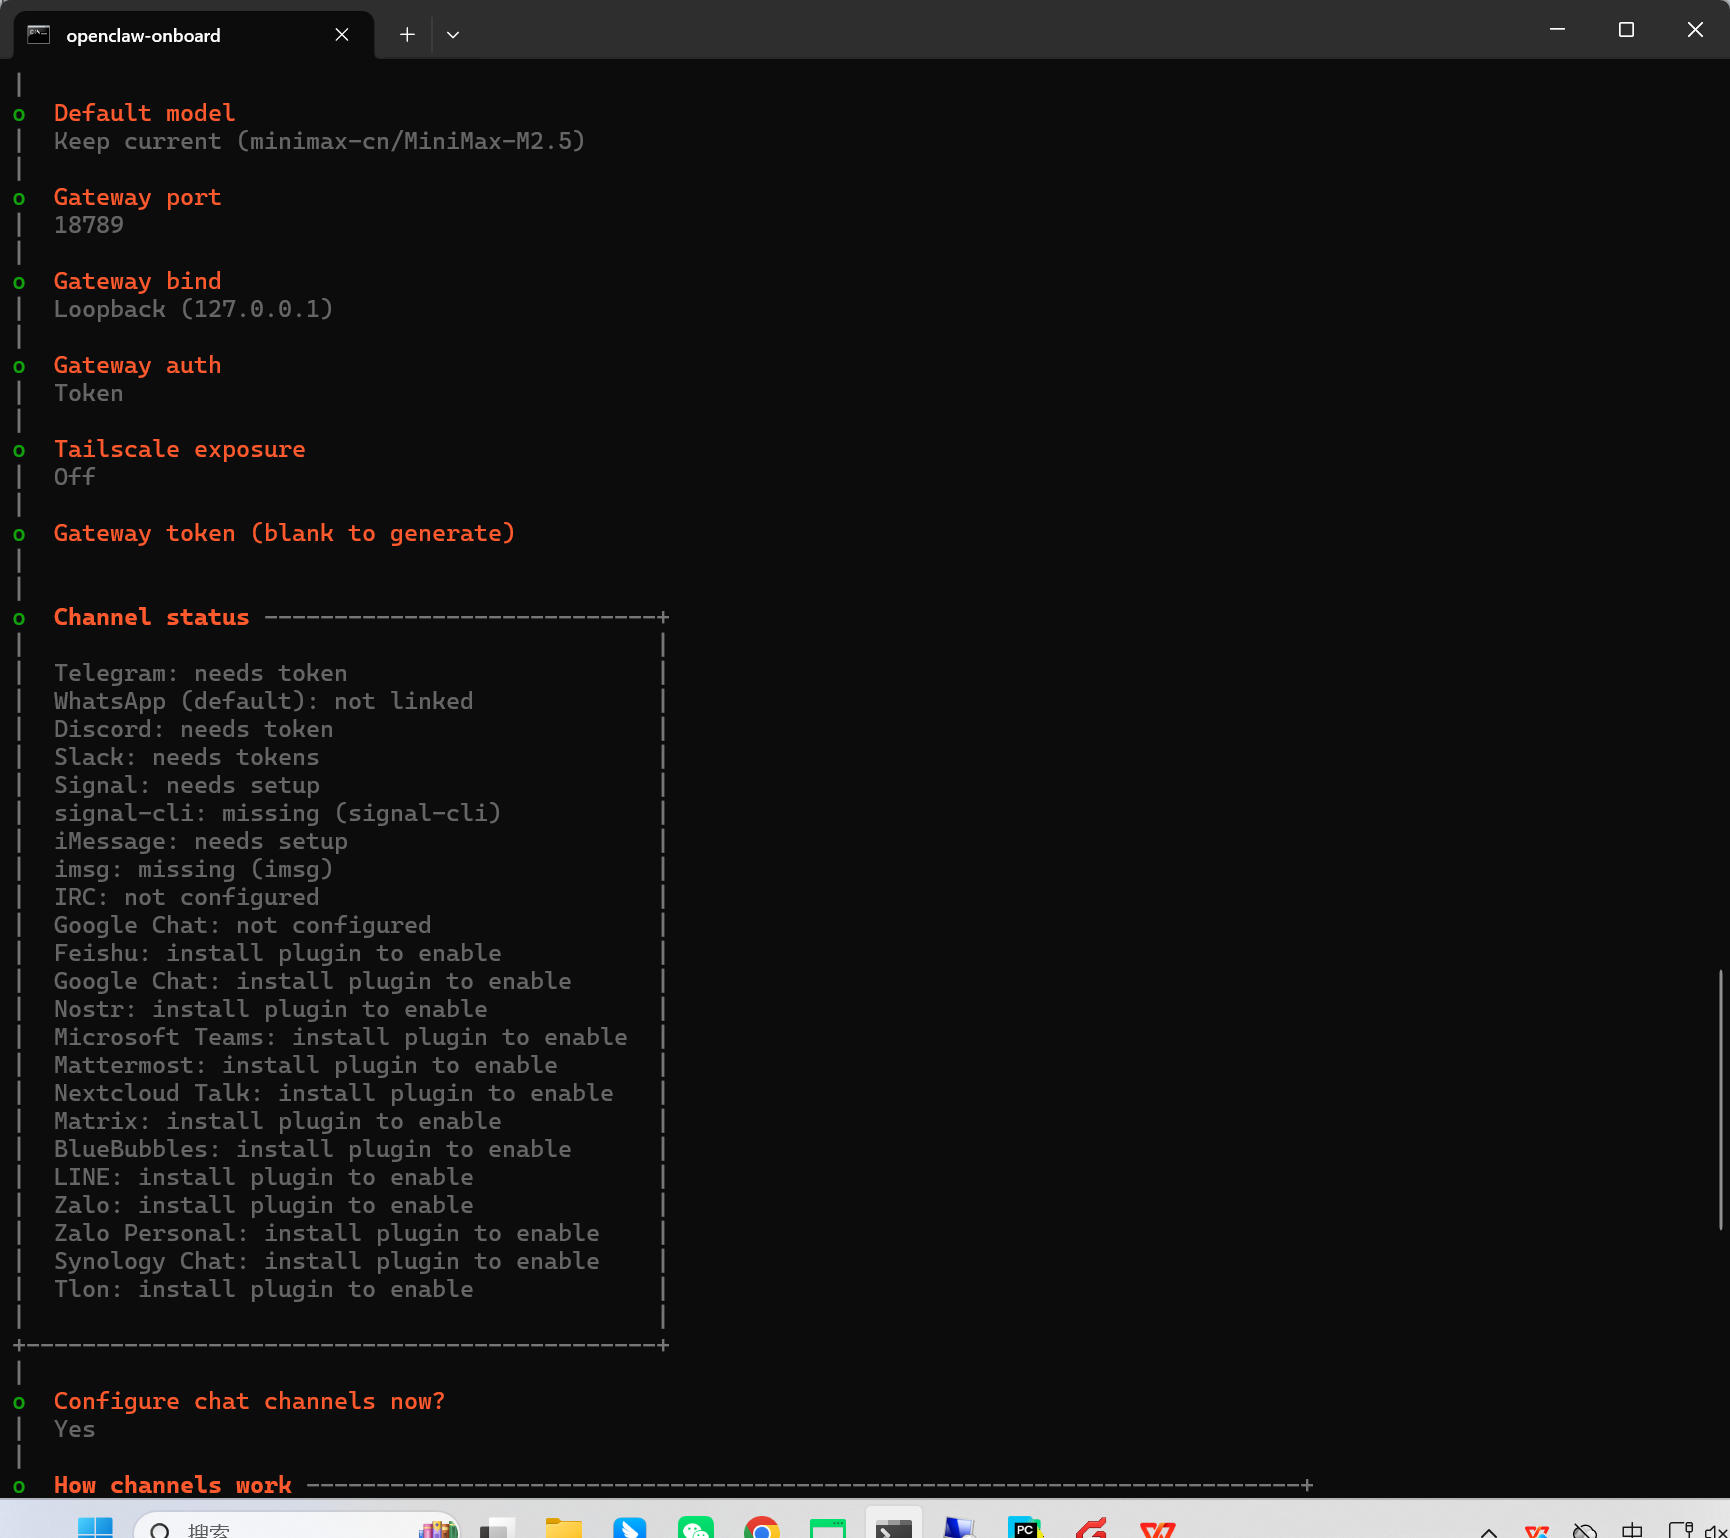This screenshot has height=1538, width=1730.
Task: Open the WPS Office taskbar icon
Action: (x=1158, y=1526)
